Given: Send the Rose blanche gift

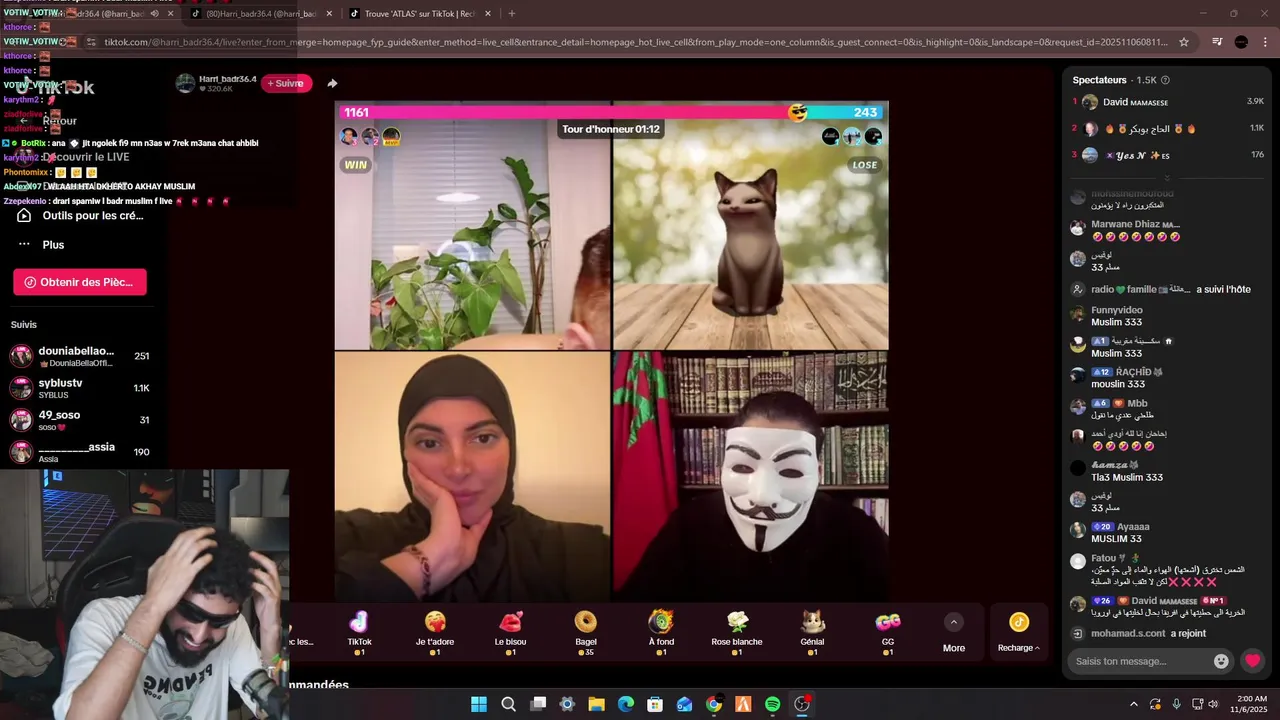Looking at the screenshot, I should click(737, 632).
